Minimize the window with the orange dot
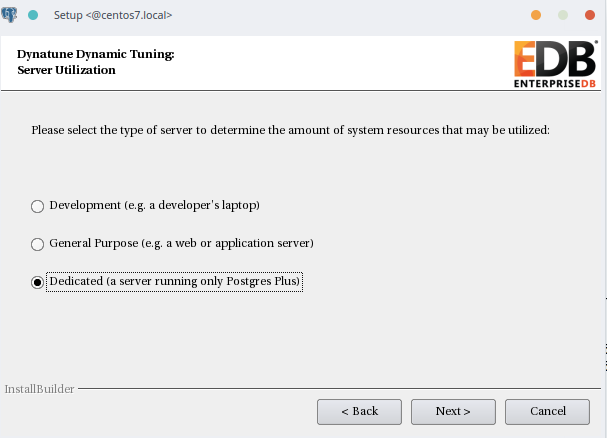The width and height of the screenshot is (607, 438). tap(536, 15)
